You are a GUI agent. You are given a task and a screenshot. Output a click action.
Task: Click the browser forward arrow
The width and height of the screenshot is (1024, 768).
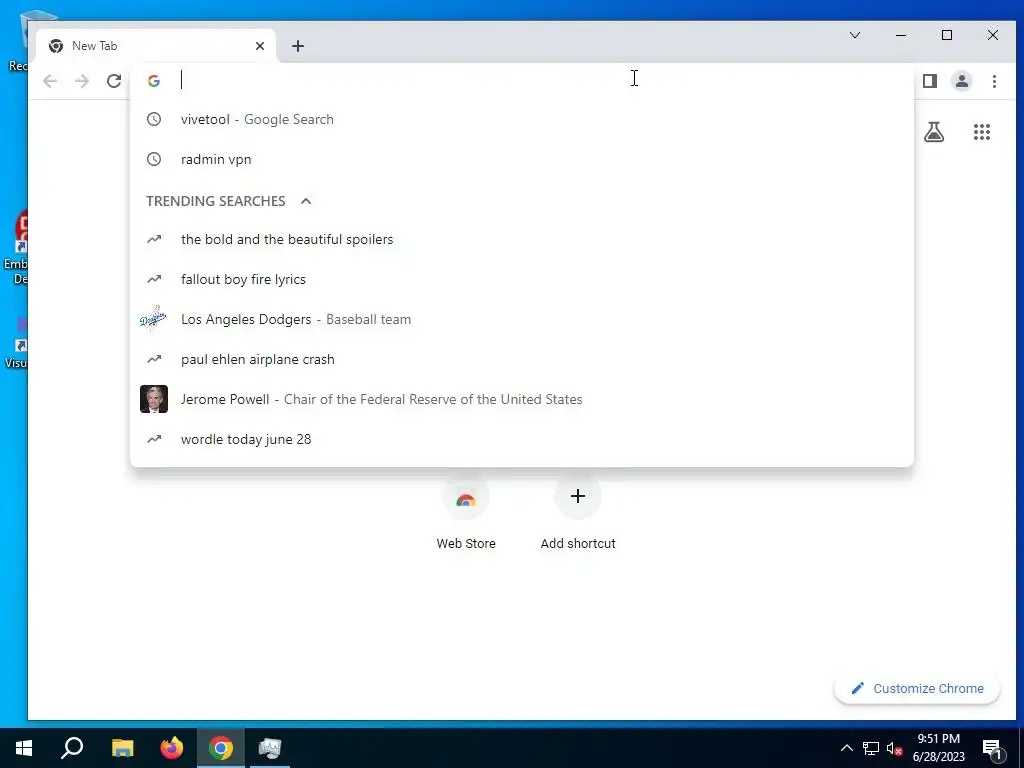pyautogui.click(x=82, y=81)
